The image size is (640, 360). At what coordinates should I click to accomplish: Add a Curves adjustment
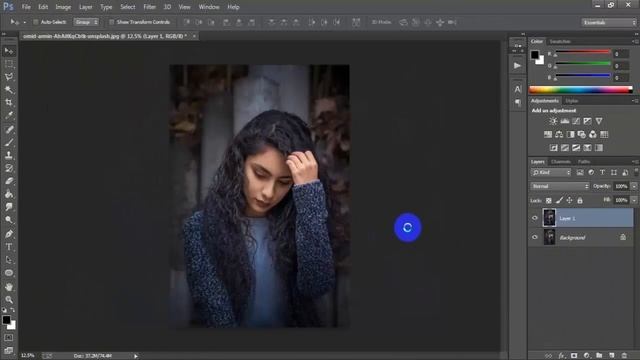click(x=576, y=121)
